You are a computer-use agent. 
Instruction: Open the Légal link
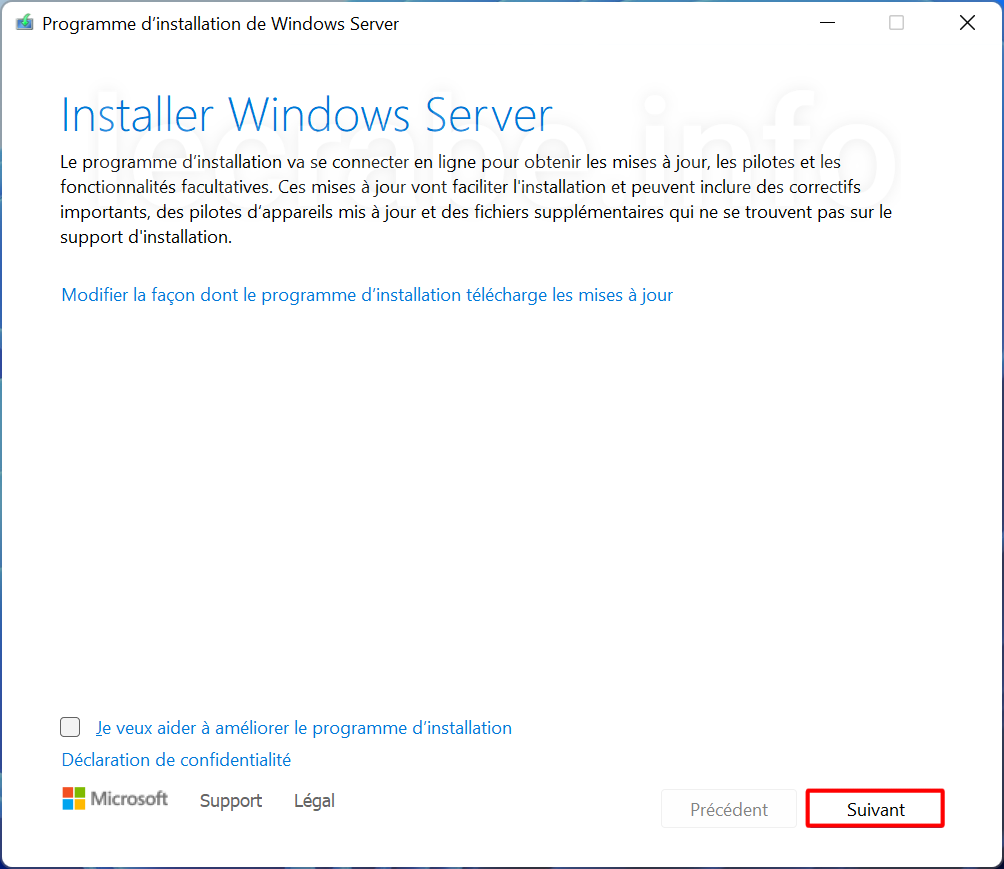(x=314, y=800)
